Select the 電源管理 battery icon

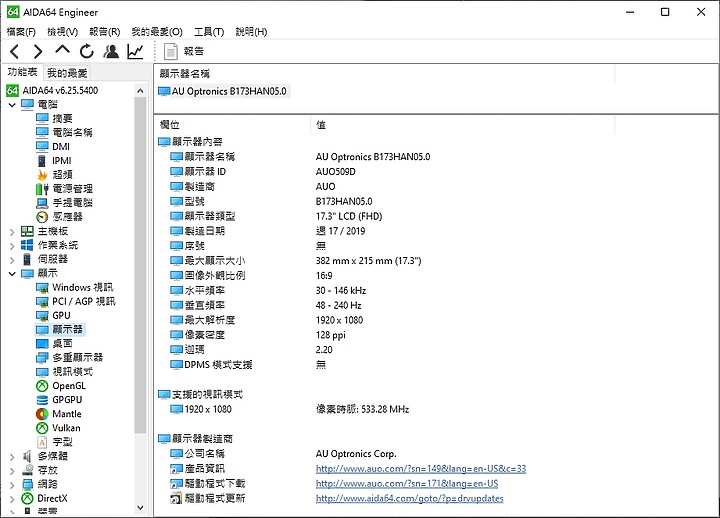tap(42, 189)
